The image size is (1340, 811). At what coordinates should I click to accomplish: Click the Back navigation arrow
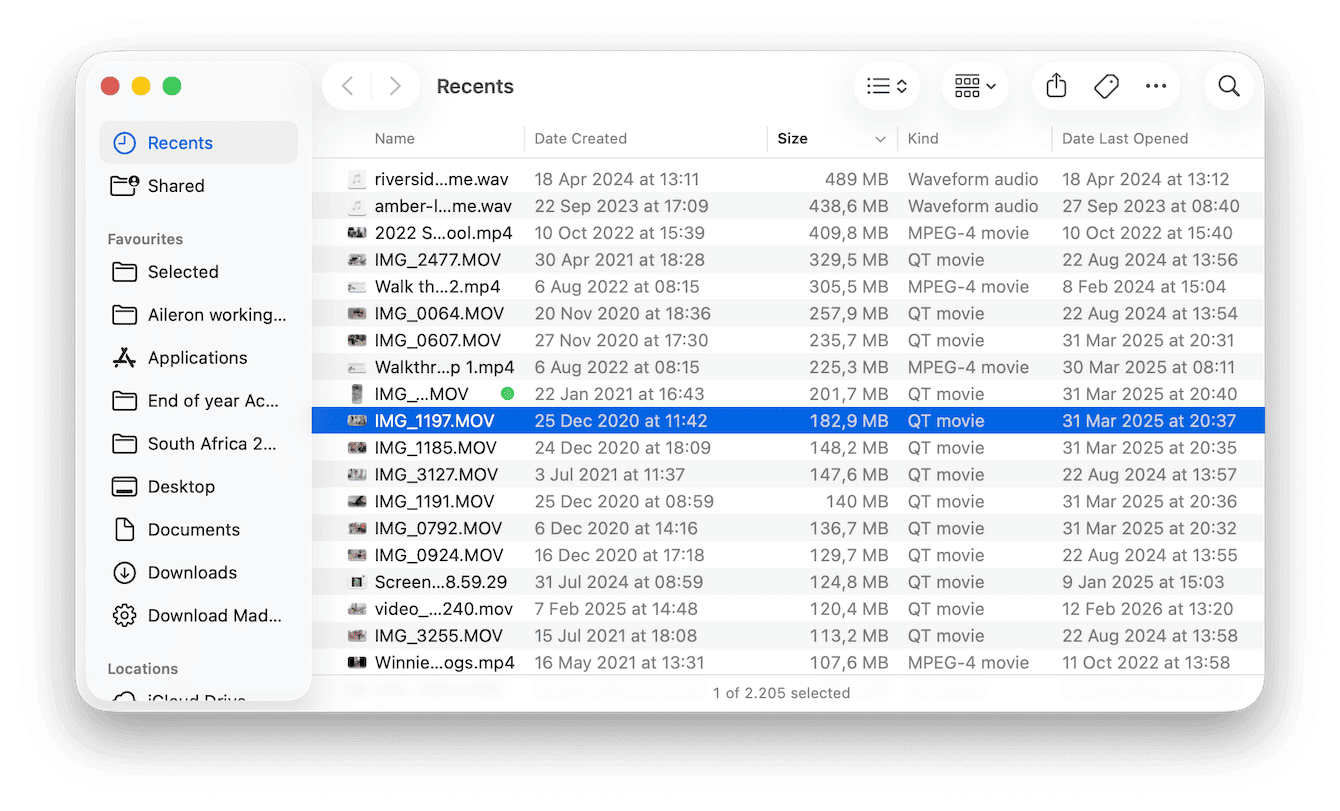pyautogui.click(x=346, y=86)
